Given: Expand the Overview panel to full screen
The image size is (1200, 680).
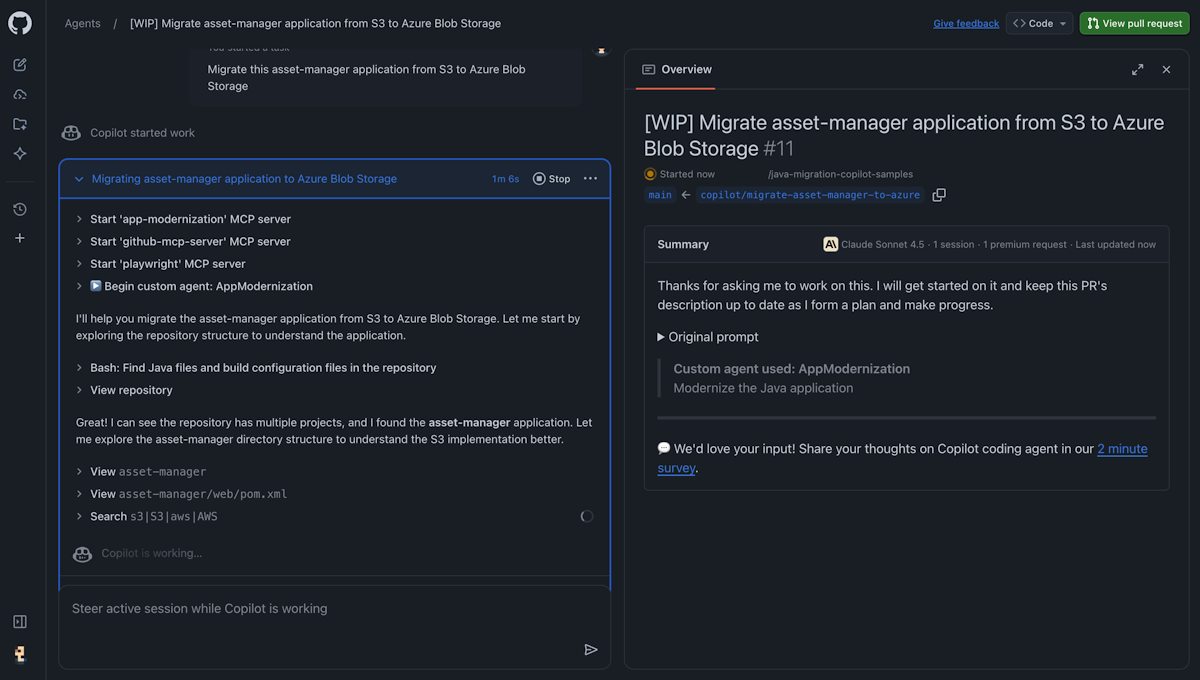Looking at the screenshot, I should click(1137, 70).
